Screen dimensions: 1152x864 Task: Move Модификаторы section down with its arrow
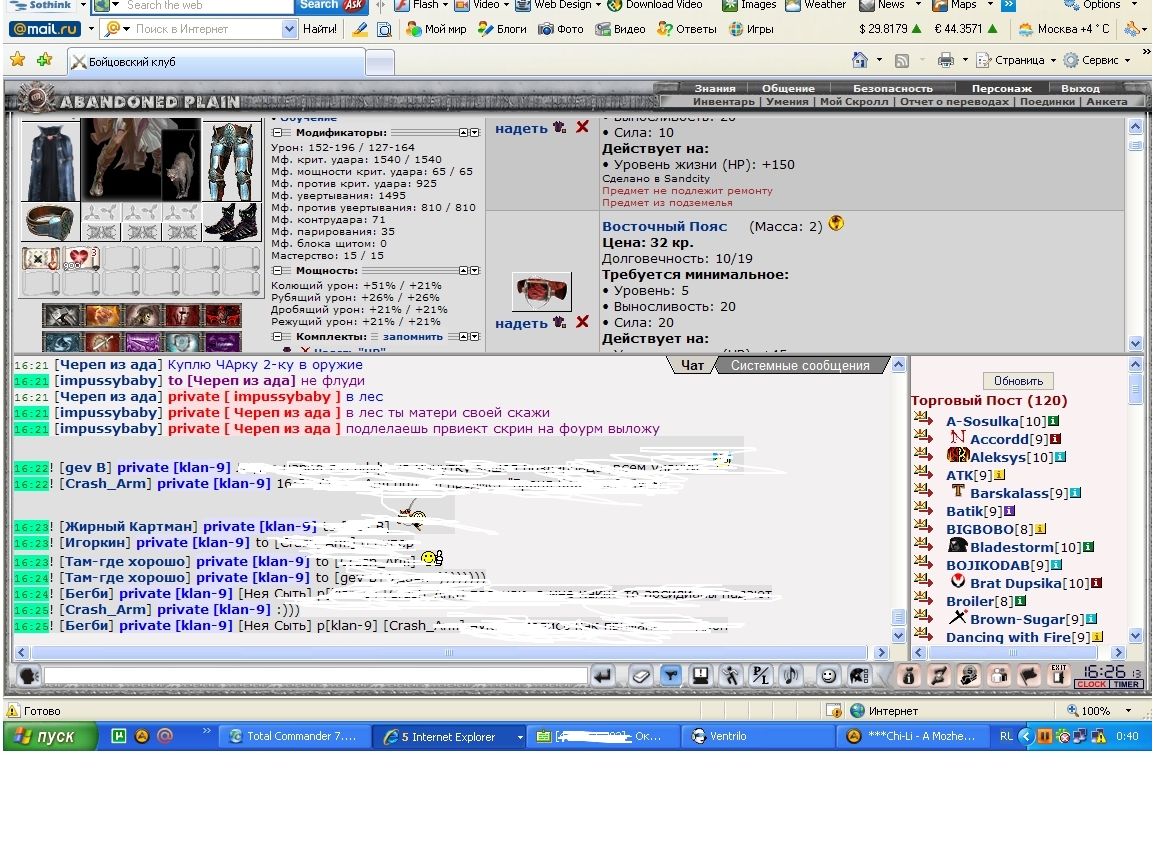[x=475, y=133]
